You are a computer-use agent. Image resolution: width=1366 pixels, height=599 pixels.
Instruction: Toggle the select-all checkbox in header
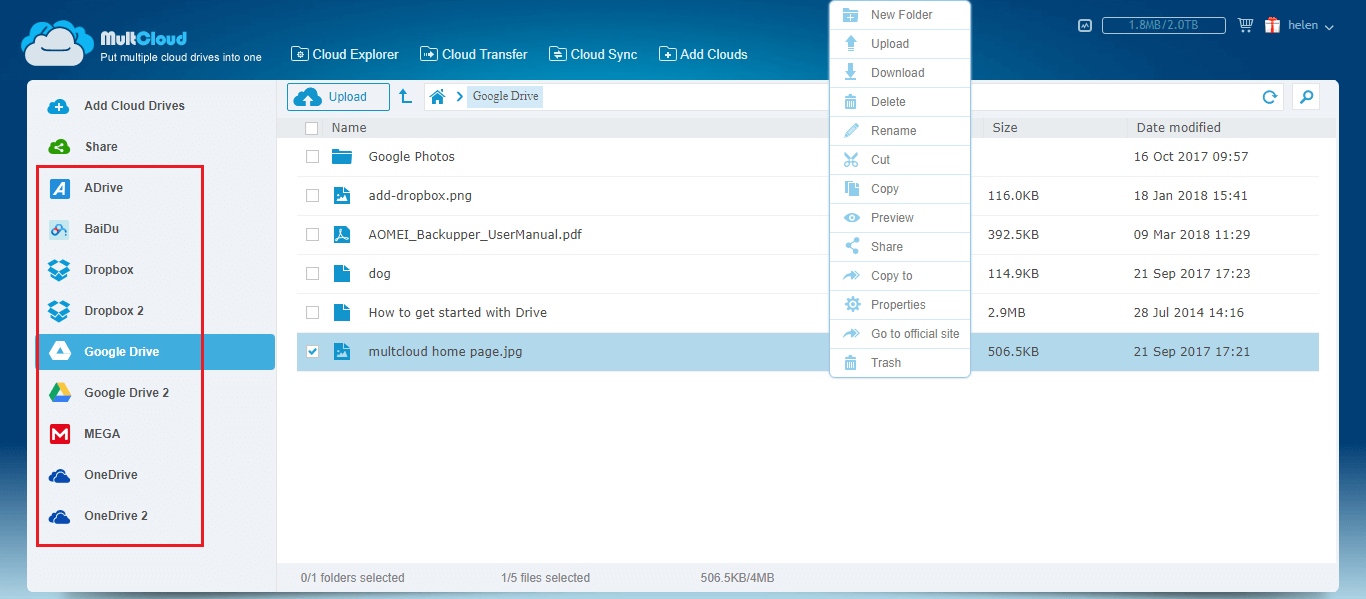(x=312, y=128)
